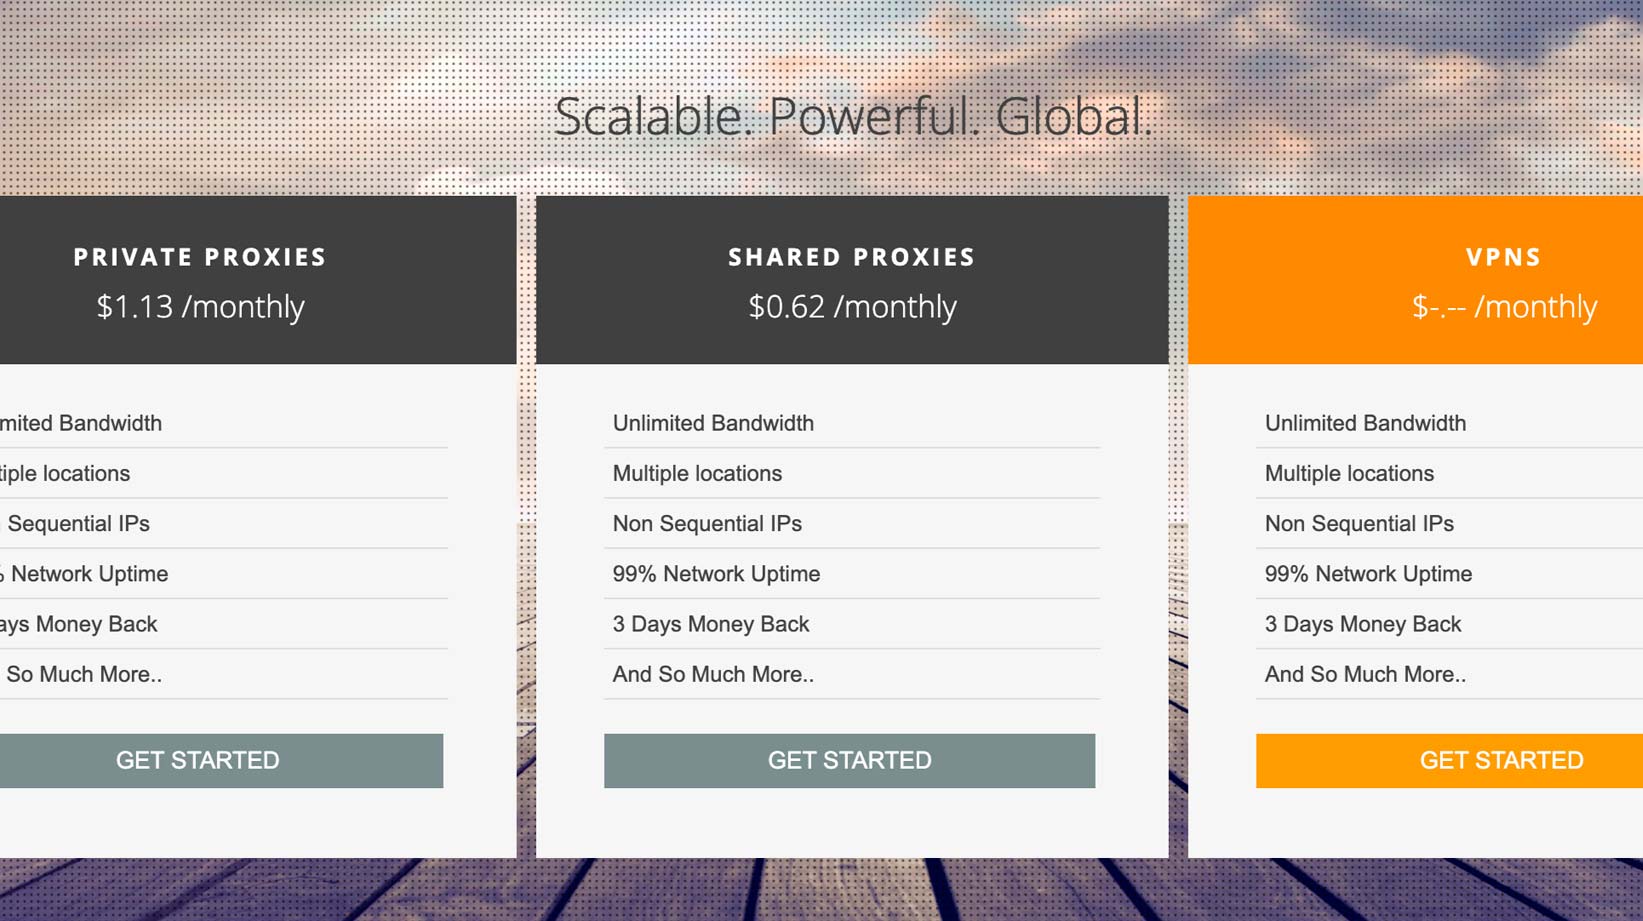Click the $1.13 /monthly price
The height and width of the screenshot is (921, 1643).
(200, 307)
